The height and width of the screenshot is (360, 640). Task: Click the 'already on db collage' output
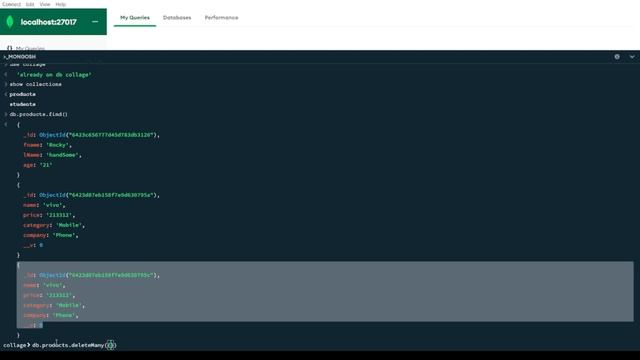[54, 75]
